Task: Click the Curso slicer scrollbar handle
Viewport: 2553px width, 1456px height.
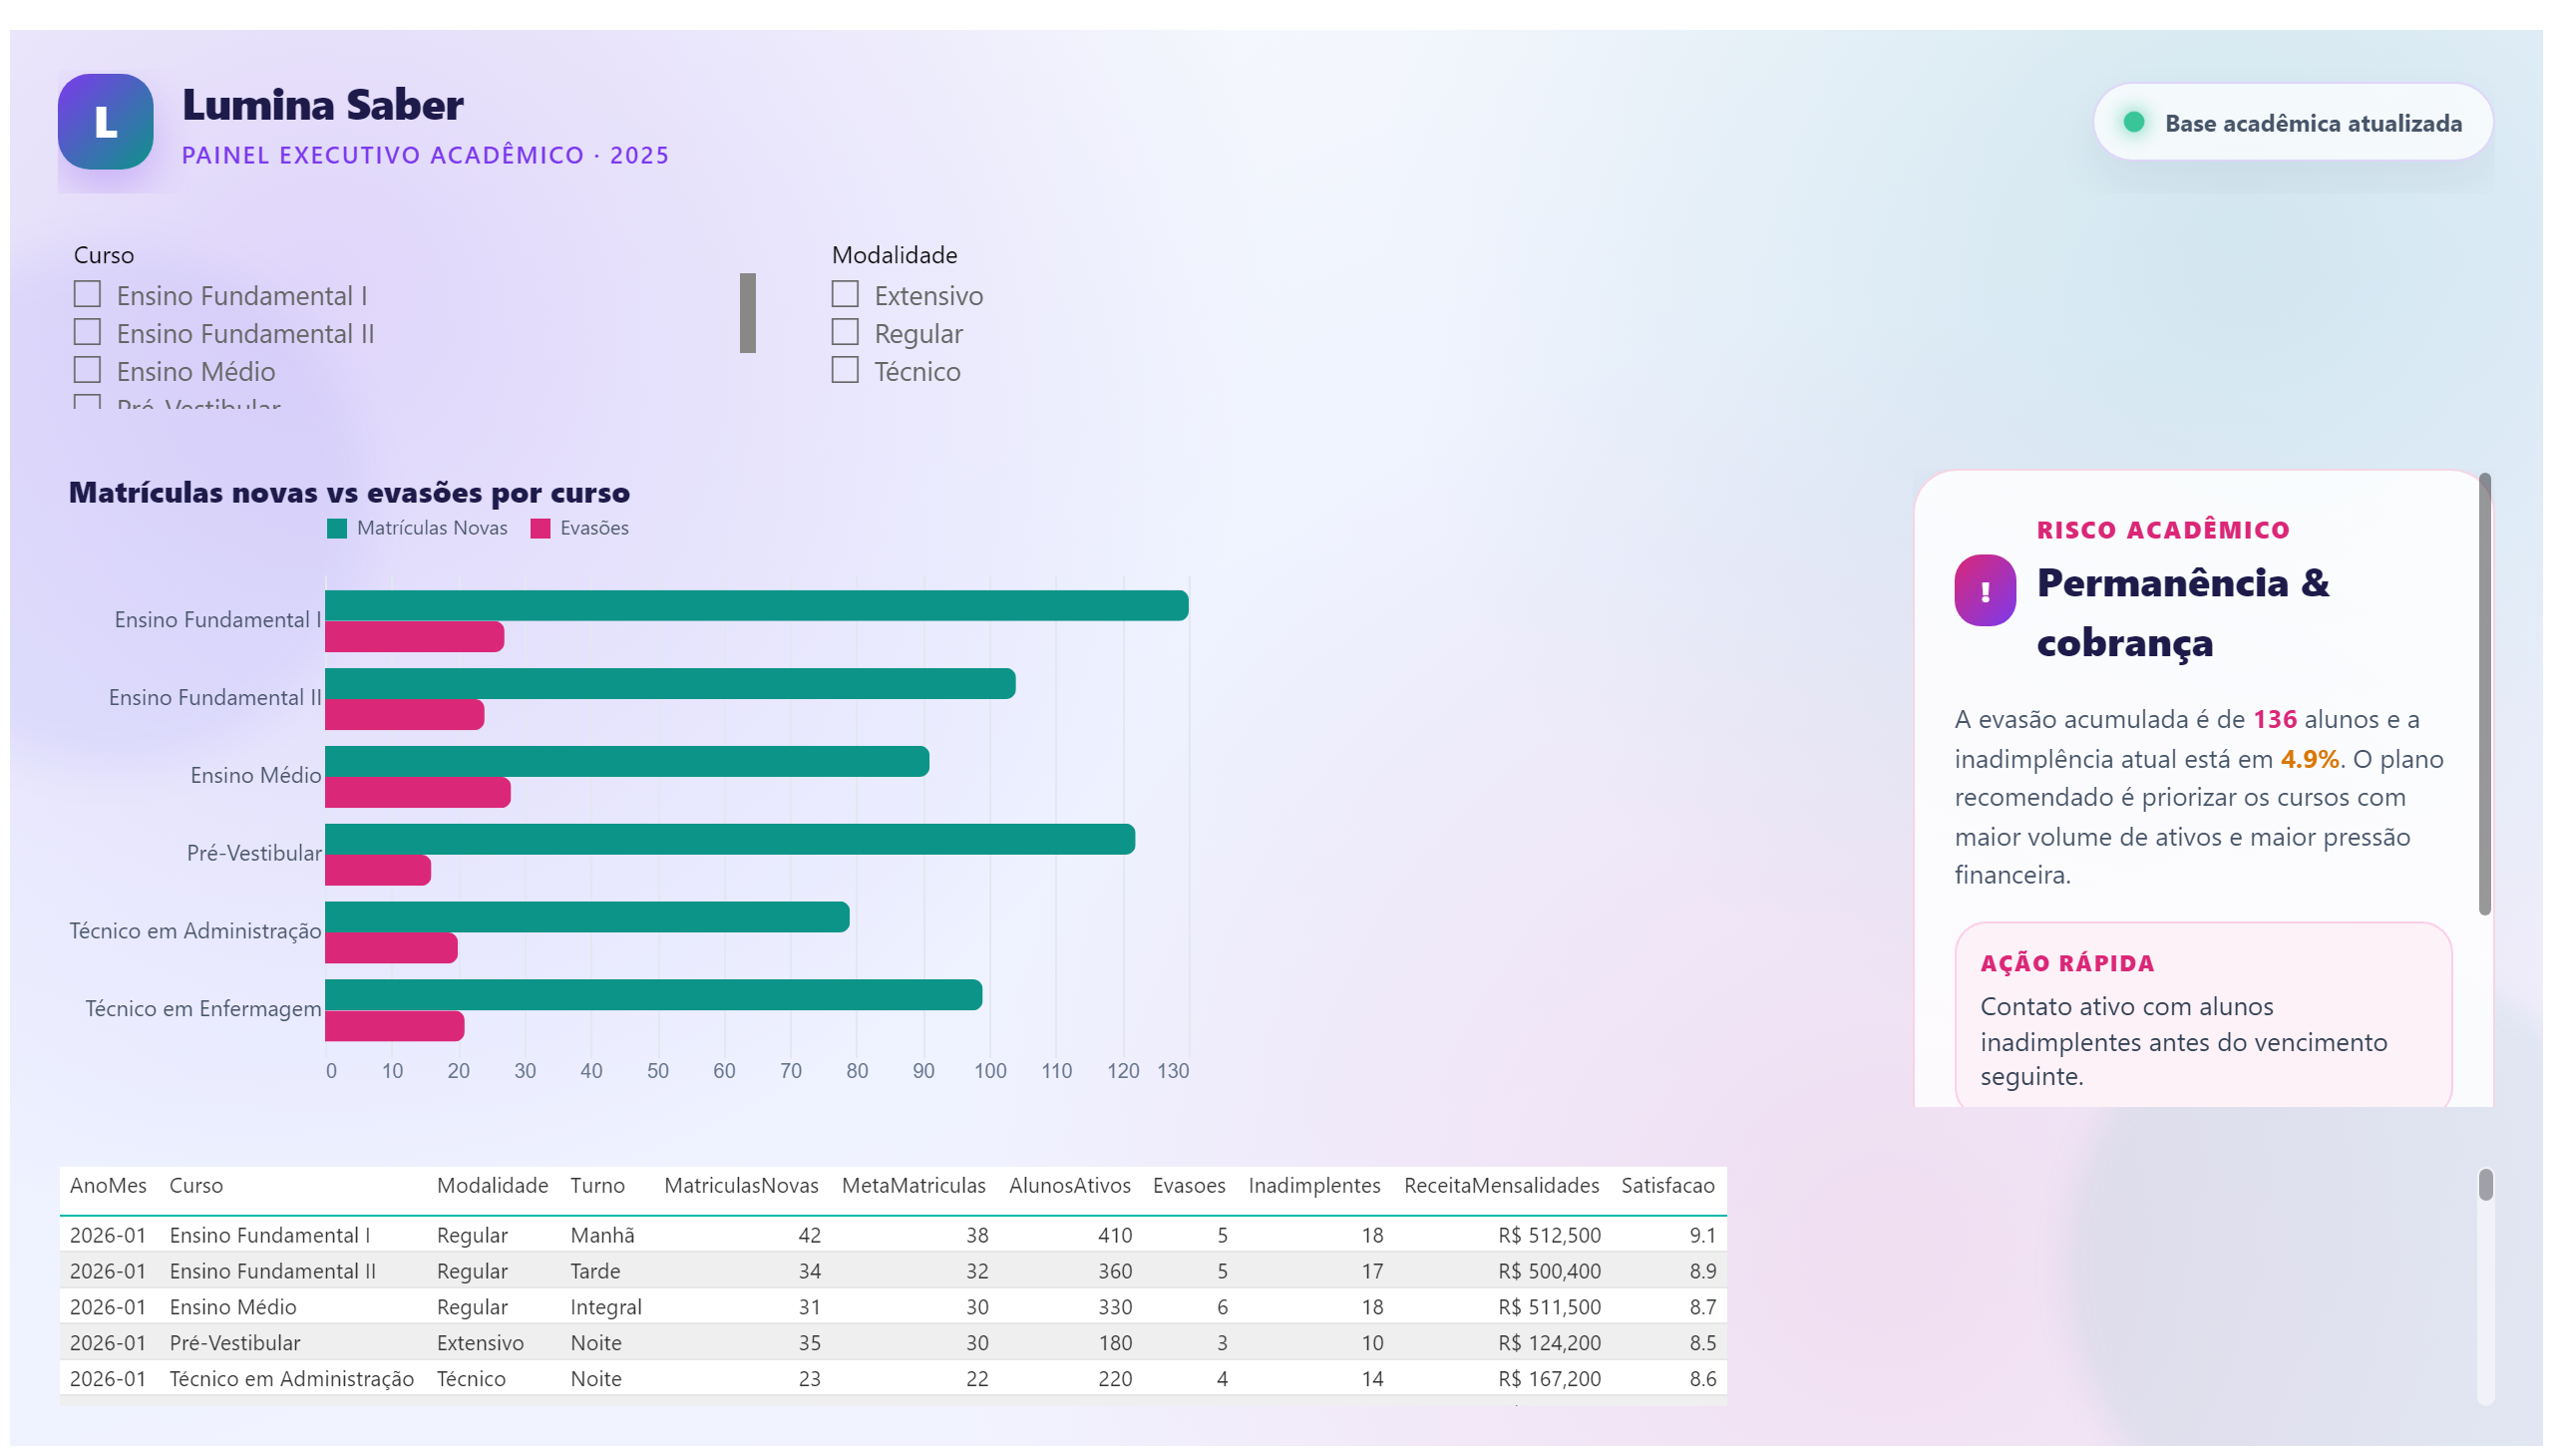Action: 747,313
